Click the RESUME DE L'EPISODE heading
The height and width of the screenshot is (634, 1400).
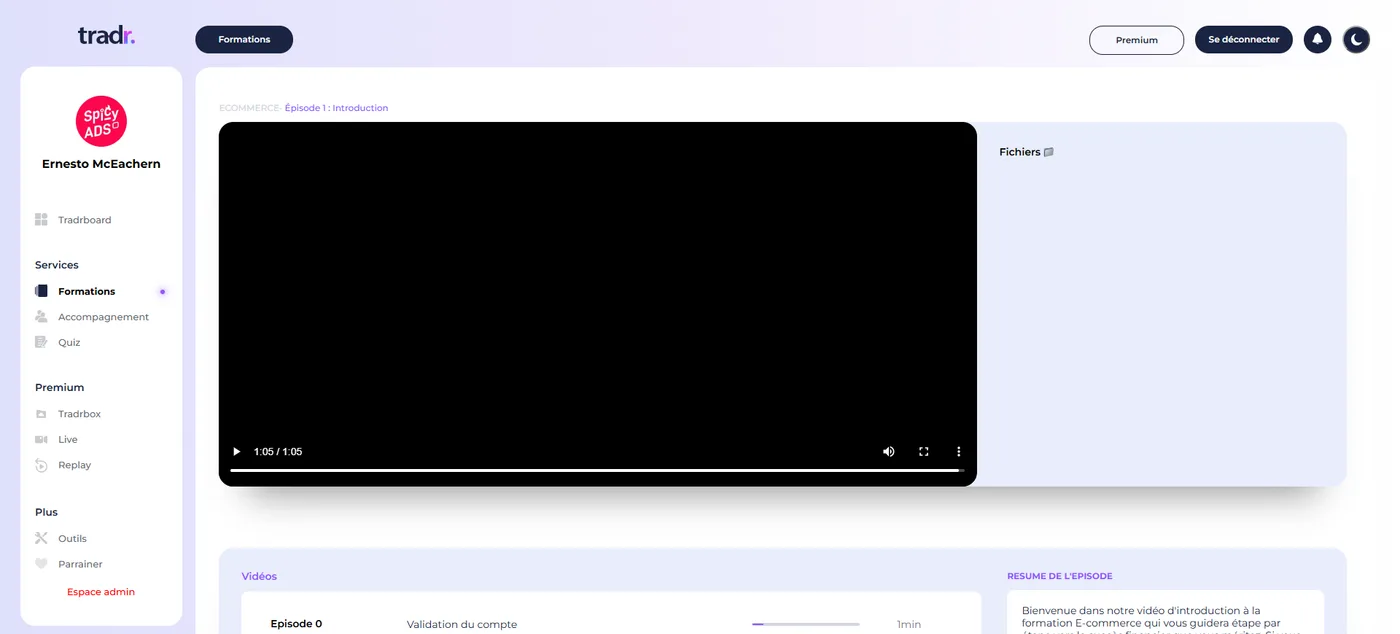point(1059,576)
